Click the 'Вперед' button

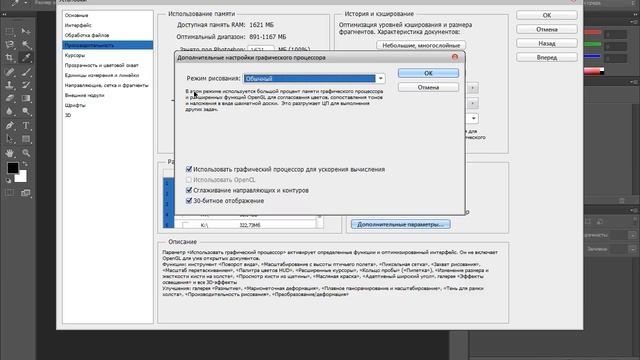pyautogui.click(x=547, y=57)
